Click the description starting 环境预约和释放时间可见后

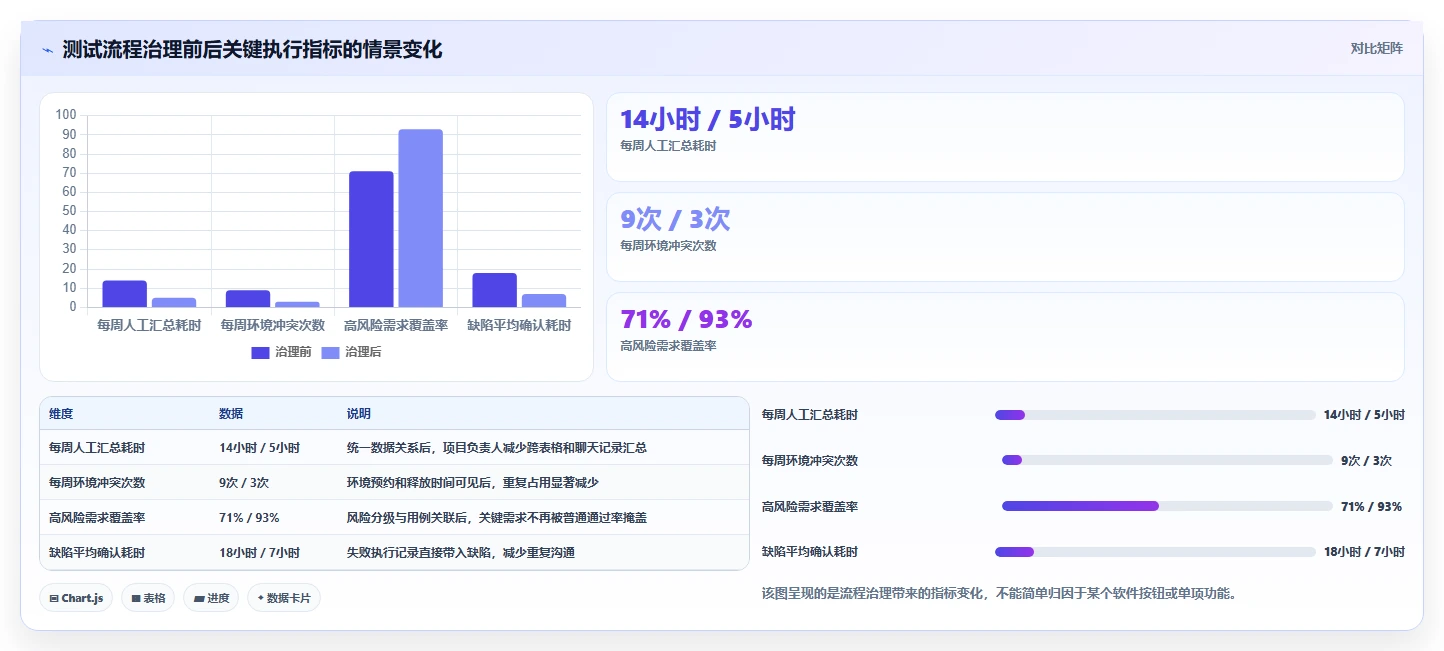click(x=473, y=482)
